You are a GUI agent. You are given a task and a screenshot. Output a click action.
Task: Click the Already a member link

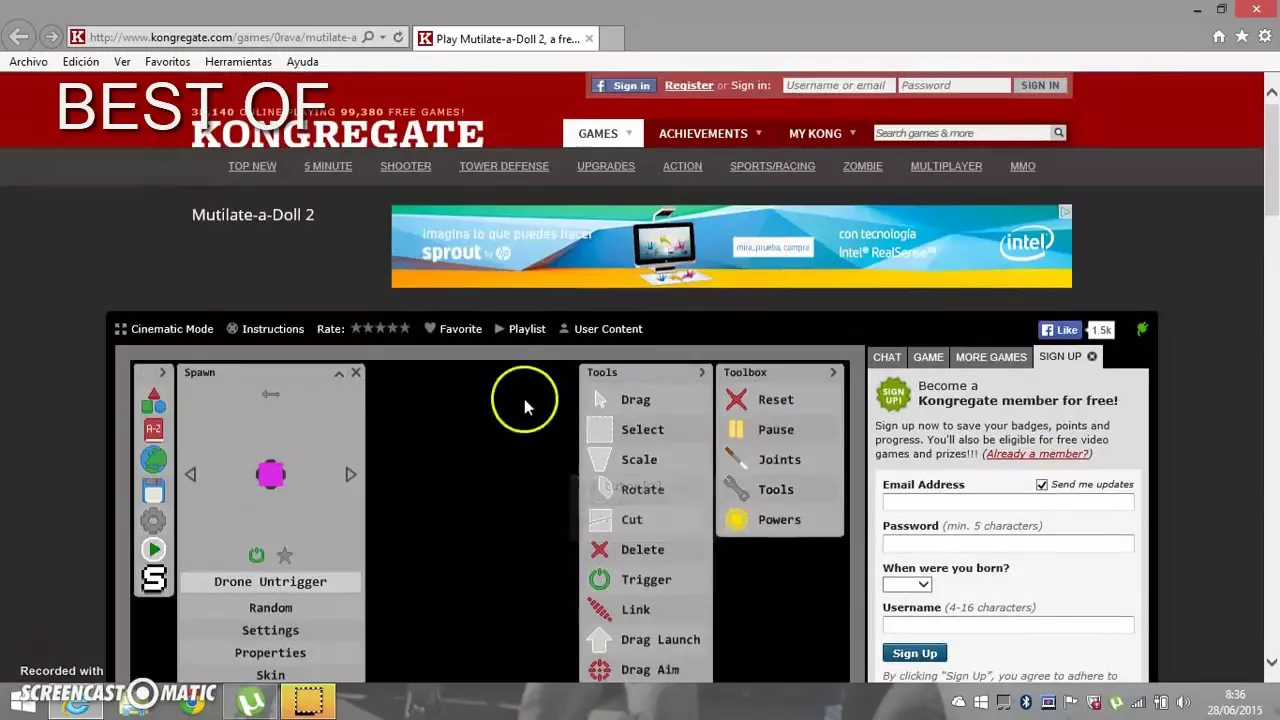1037,454
